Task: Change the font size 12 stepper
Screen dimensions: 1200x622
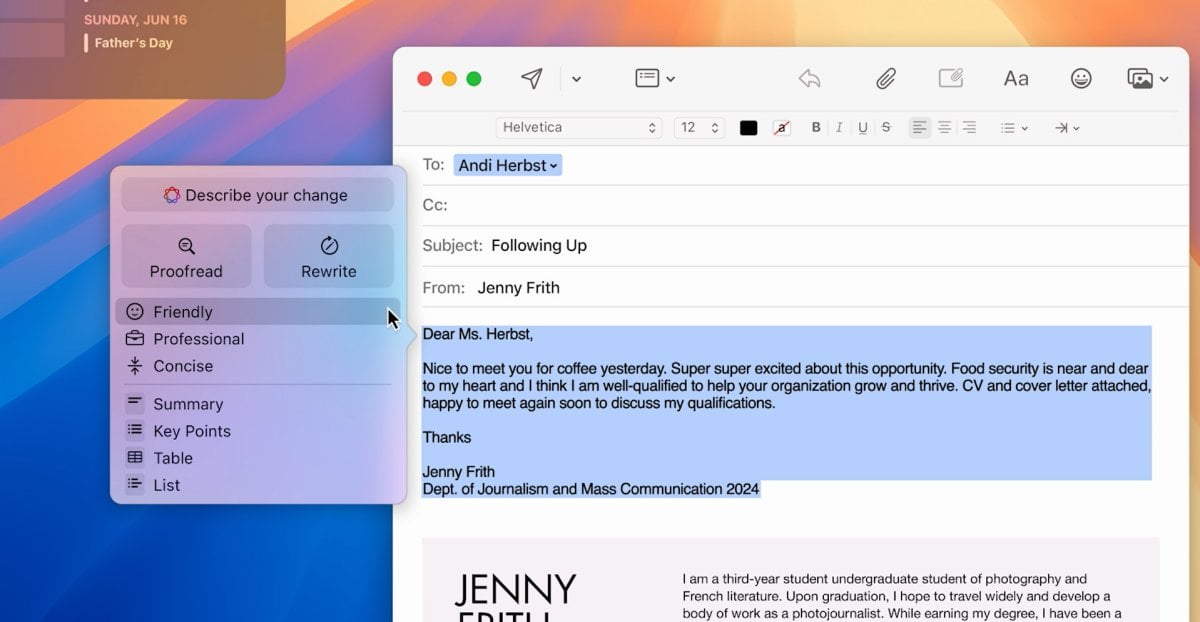Action: pyautogui.click(x=700, y=127)
